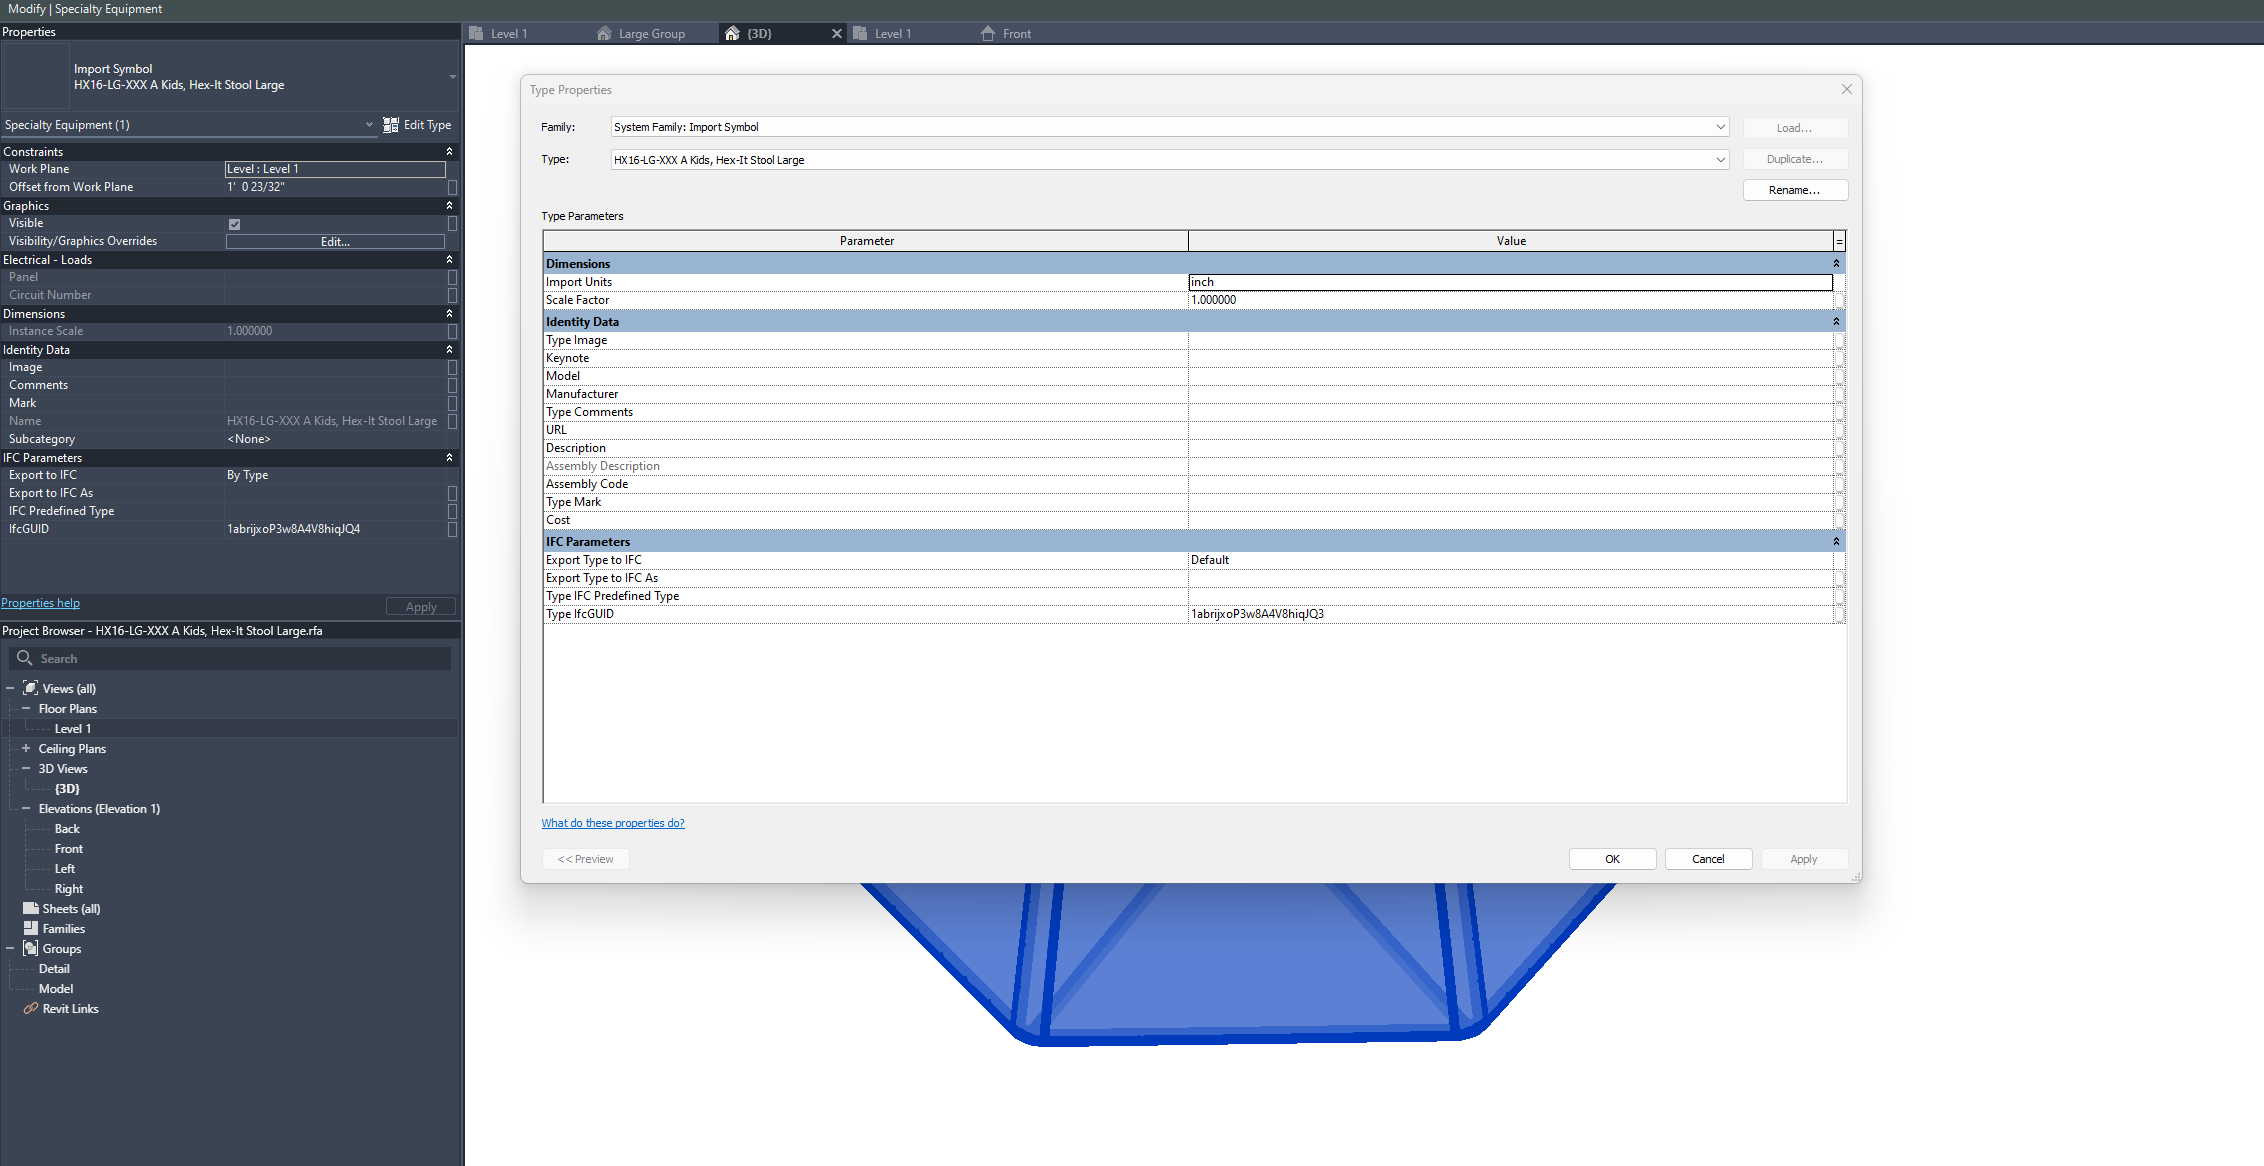Open 'What do these properties do?' link

[x=613, y=823]
